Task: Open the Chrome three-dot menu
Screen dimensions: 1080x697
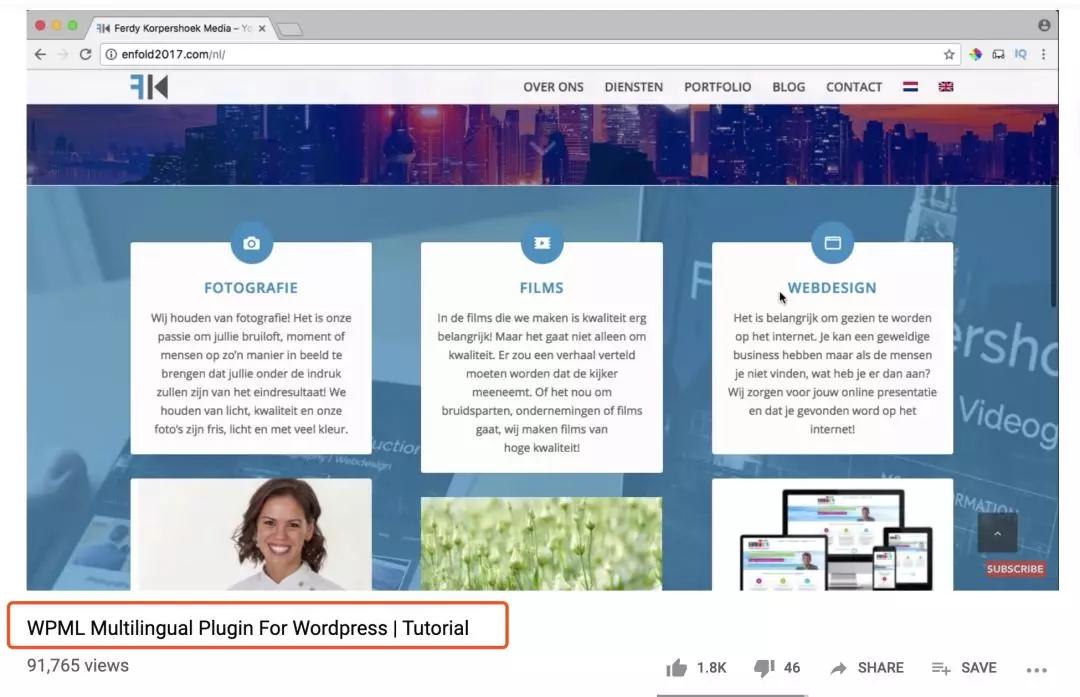Action: [1043, 54]
